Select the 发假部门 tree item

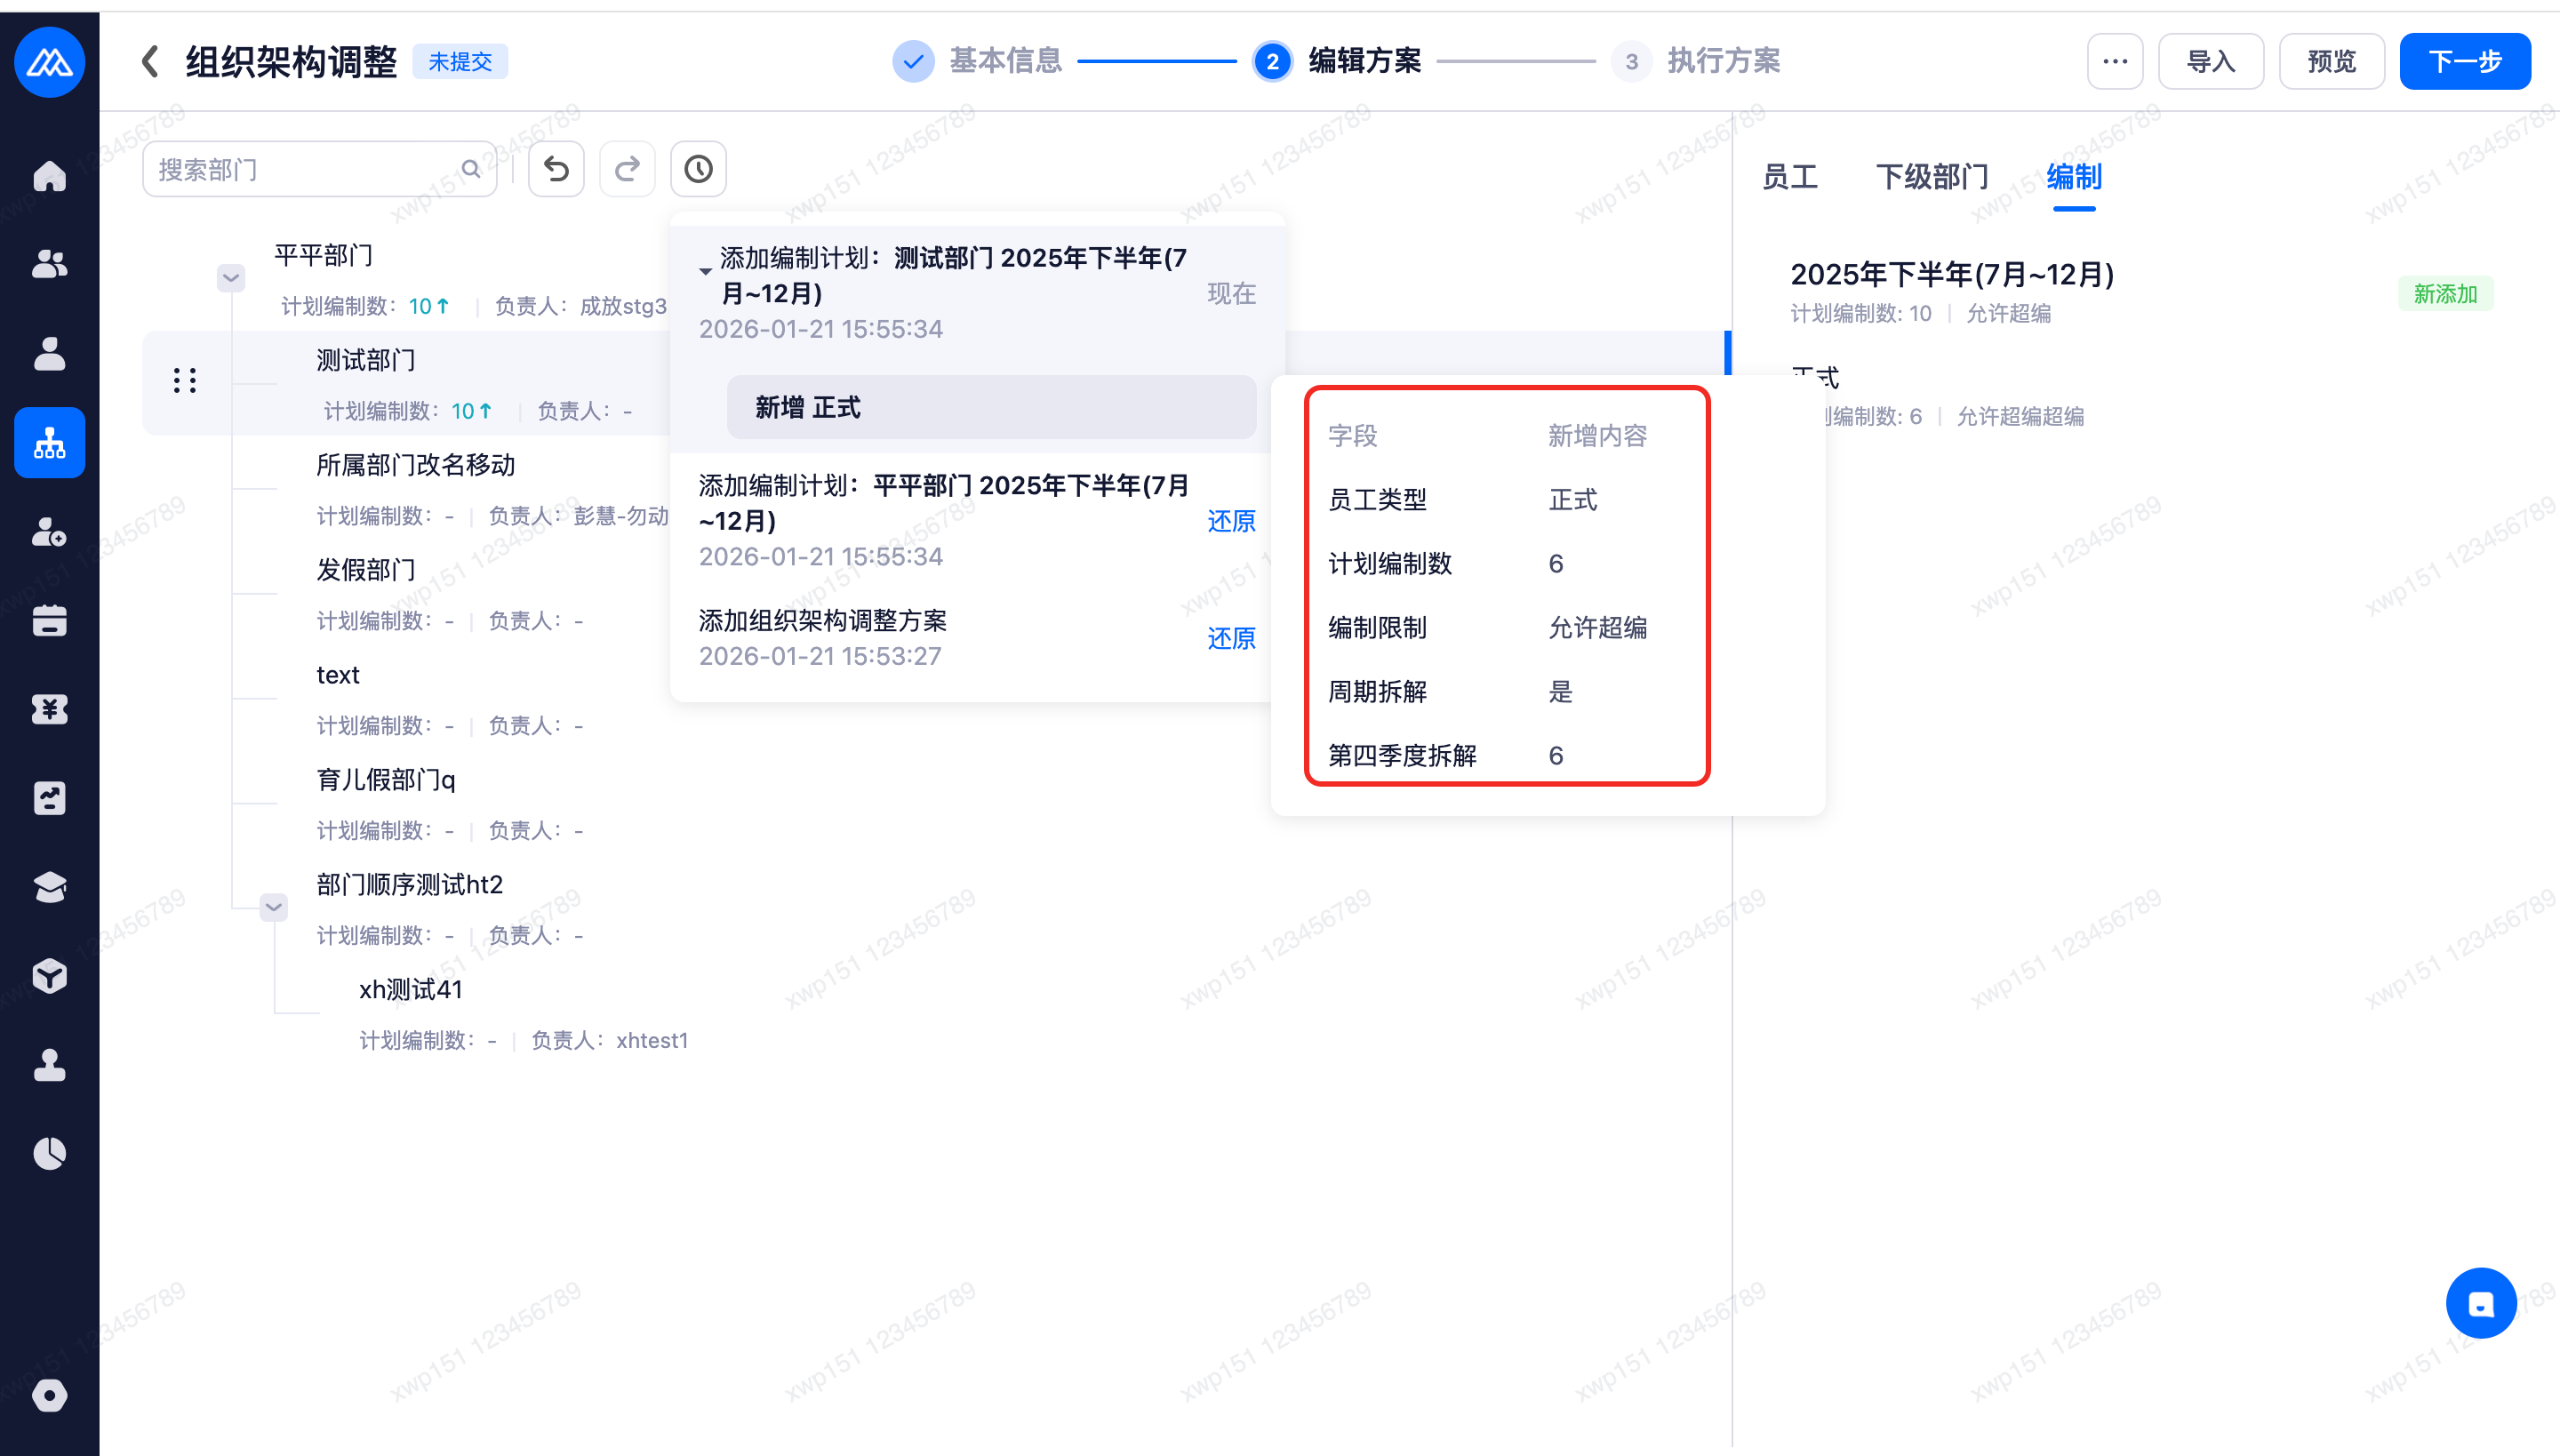366,570
